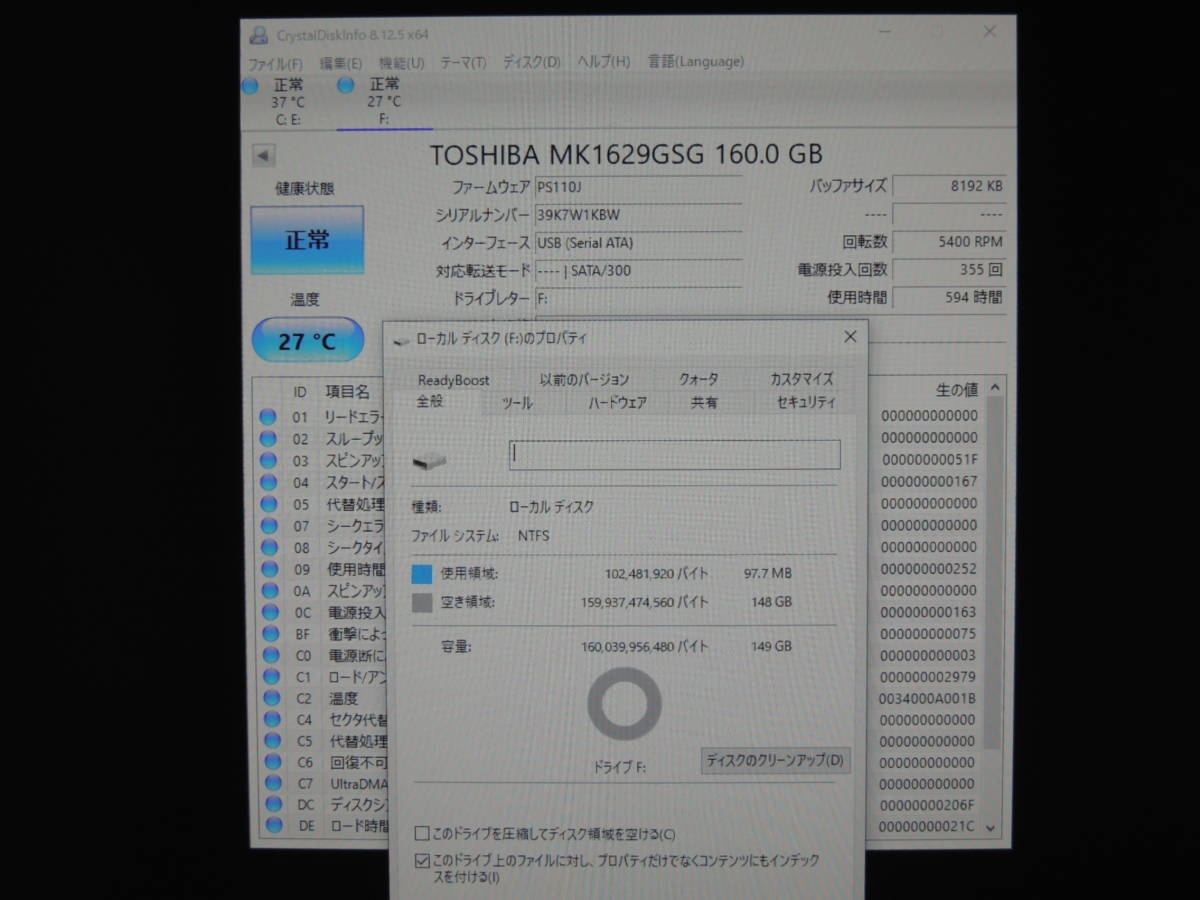
Task: Click the status orb for ID 08
Action: click(x=268, y=547)
